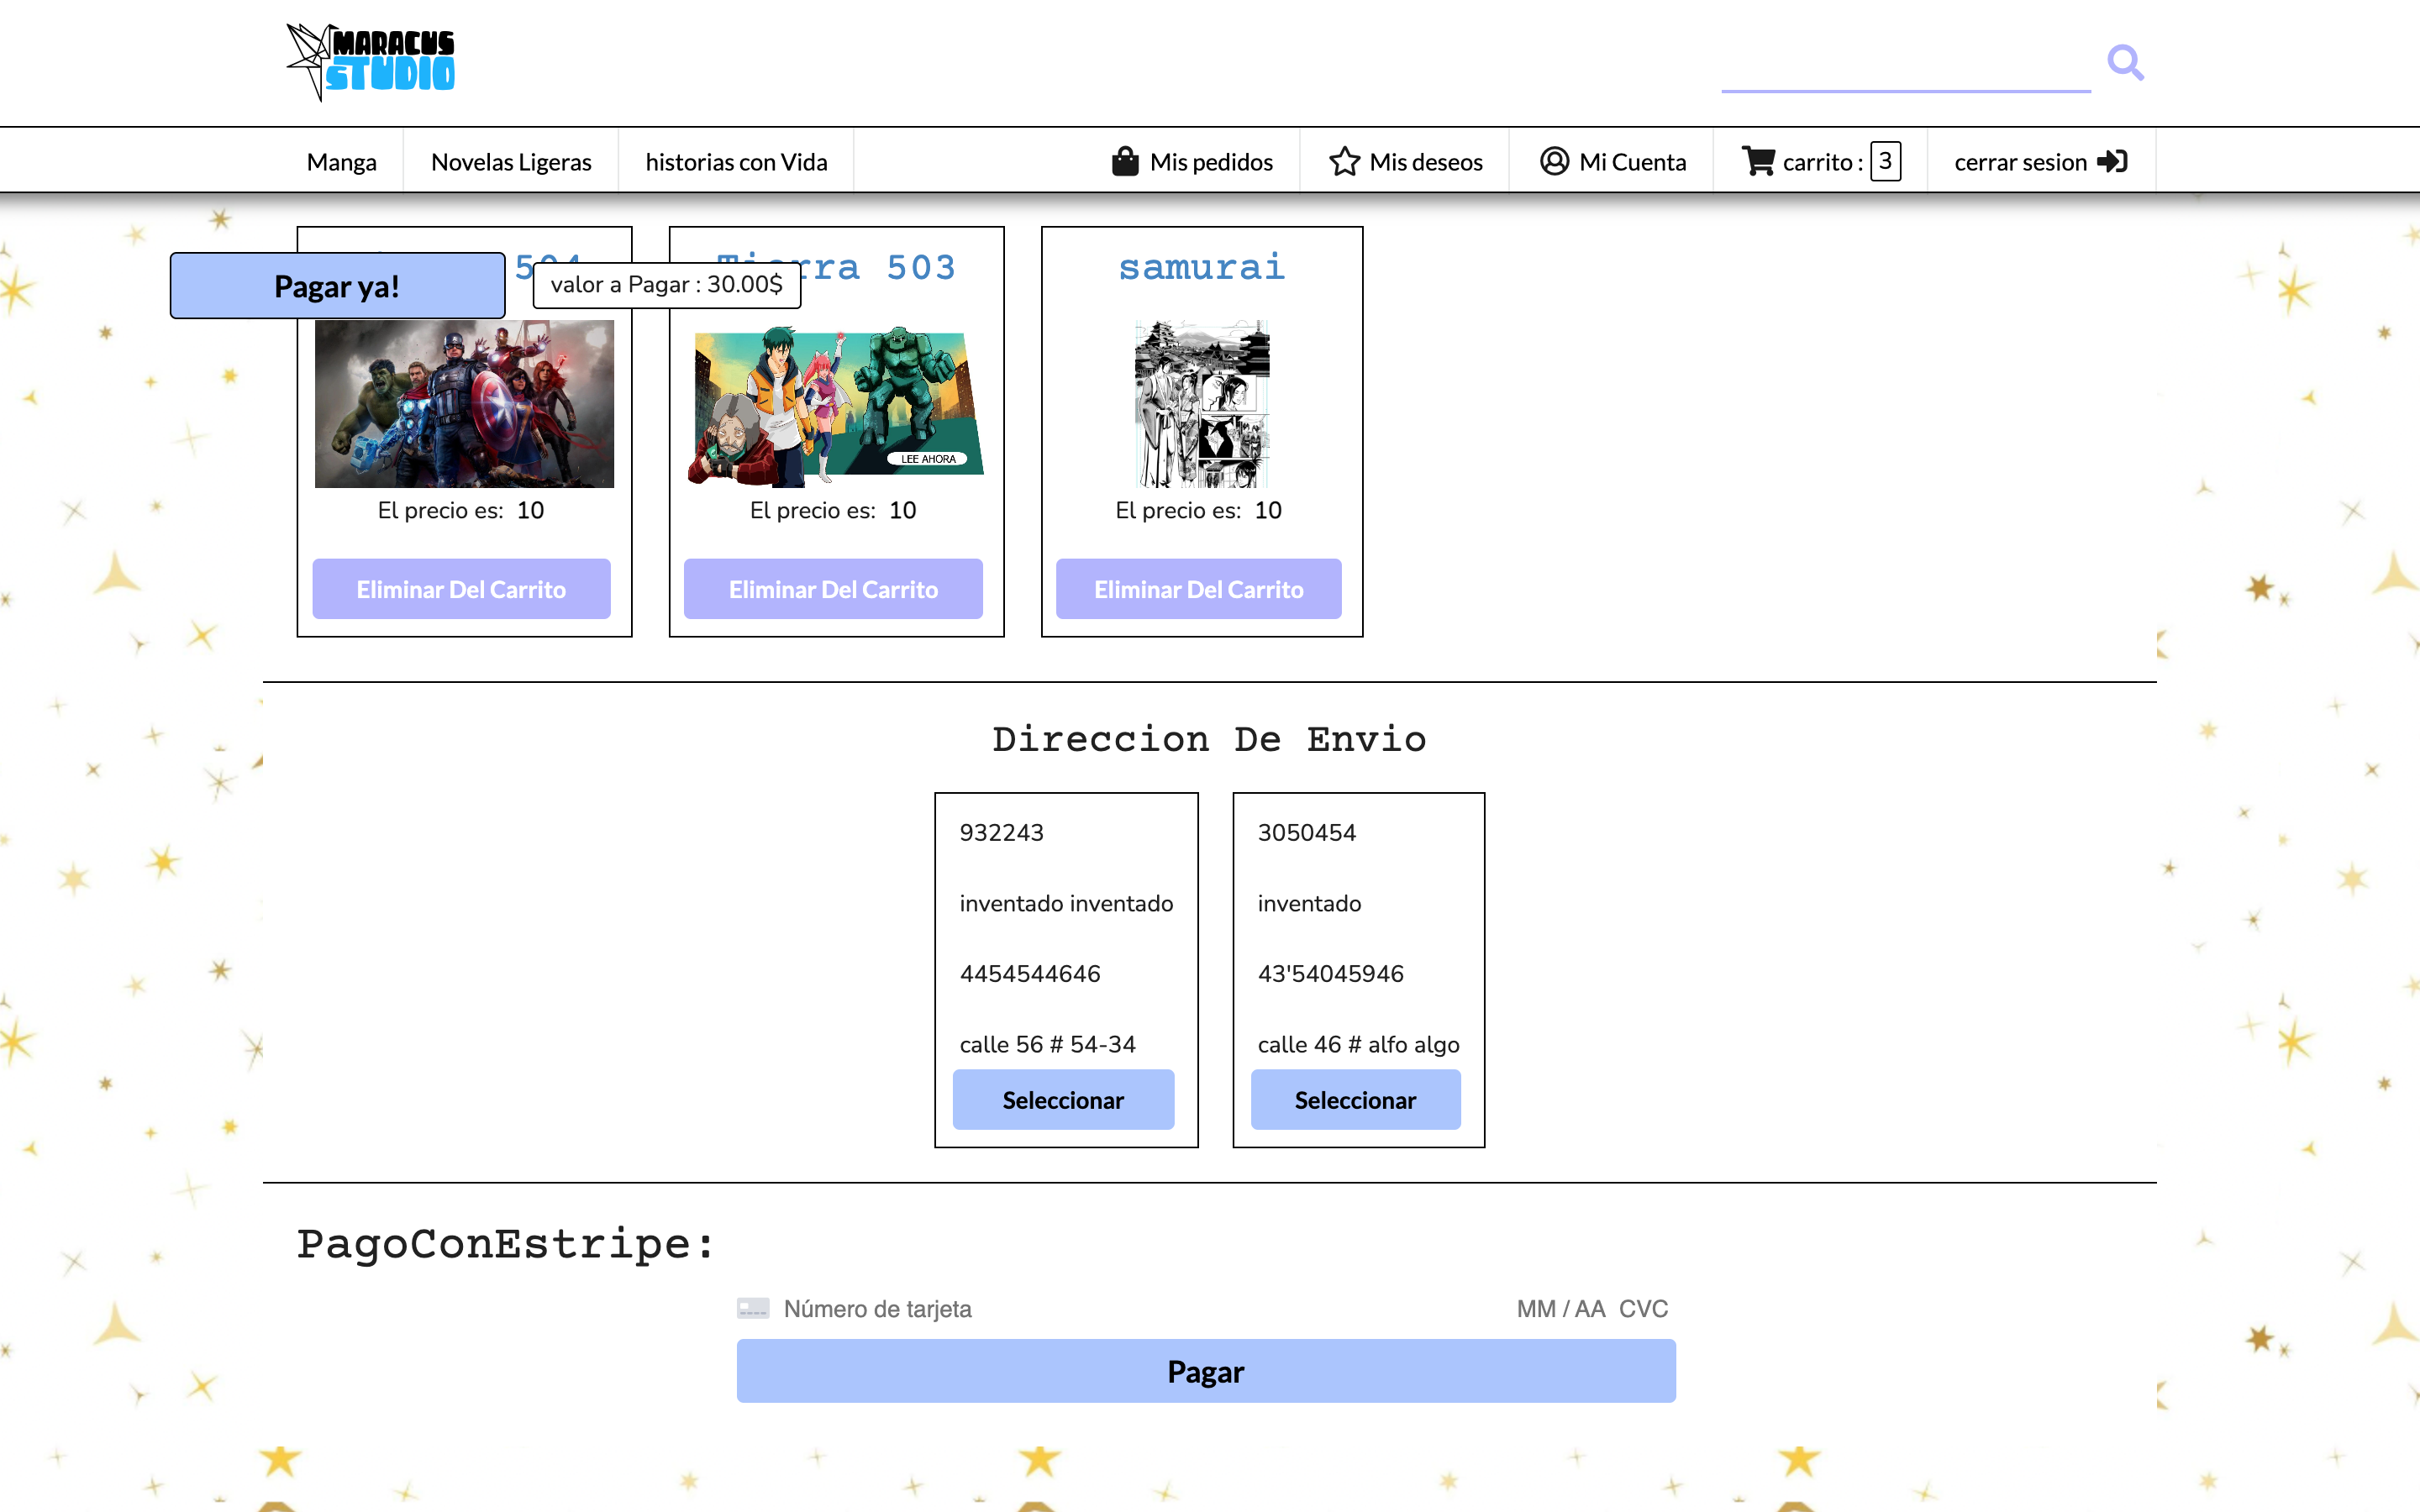Select the calle 46 # alfo algo address

click(x=1355, y=1099)
